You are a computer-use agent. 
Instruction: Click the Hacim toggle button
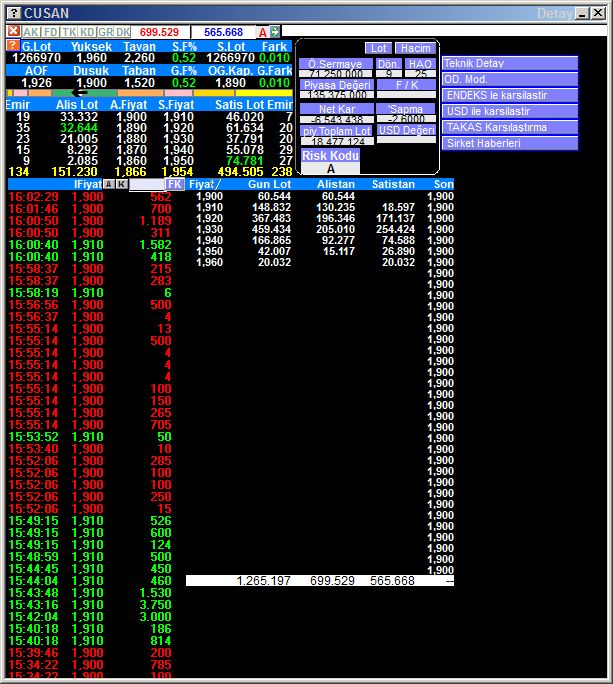pos(416,48)
